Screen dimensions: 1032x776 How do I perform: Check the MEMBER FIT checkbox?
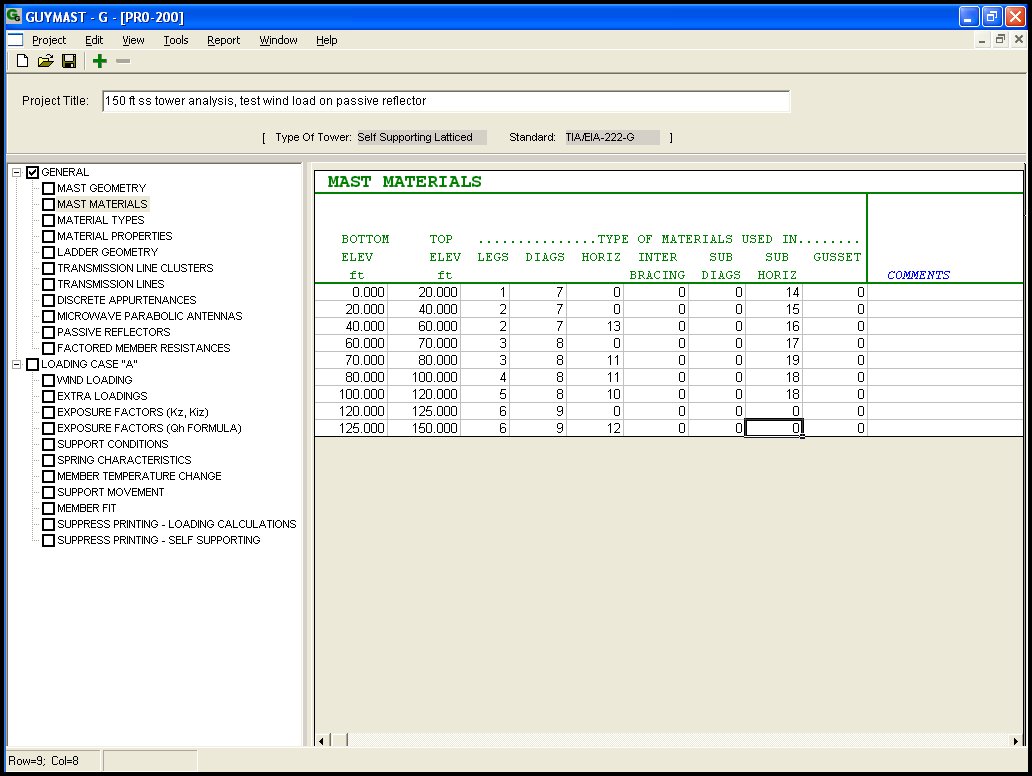click(x=48, y=509)
